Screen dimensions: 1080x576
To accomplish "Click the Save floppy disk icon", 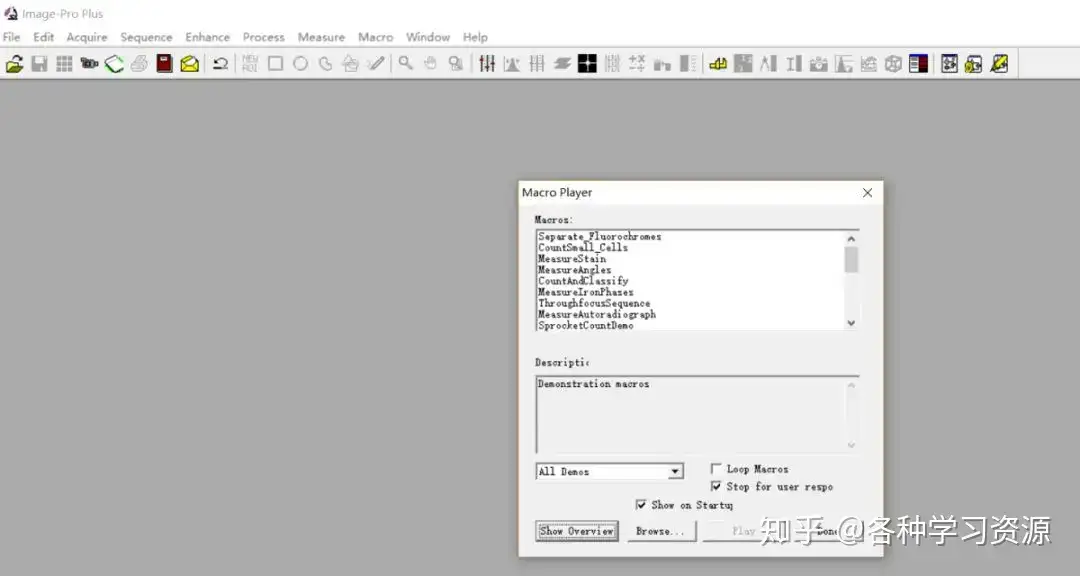I will click(x=39, y=64).
